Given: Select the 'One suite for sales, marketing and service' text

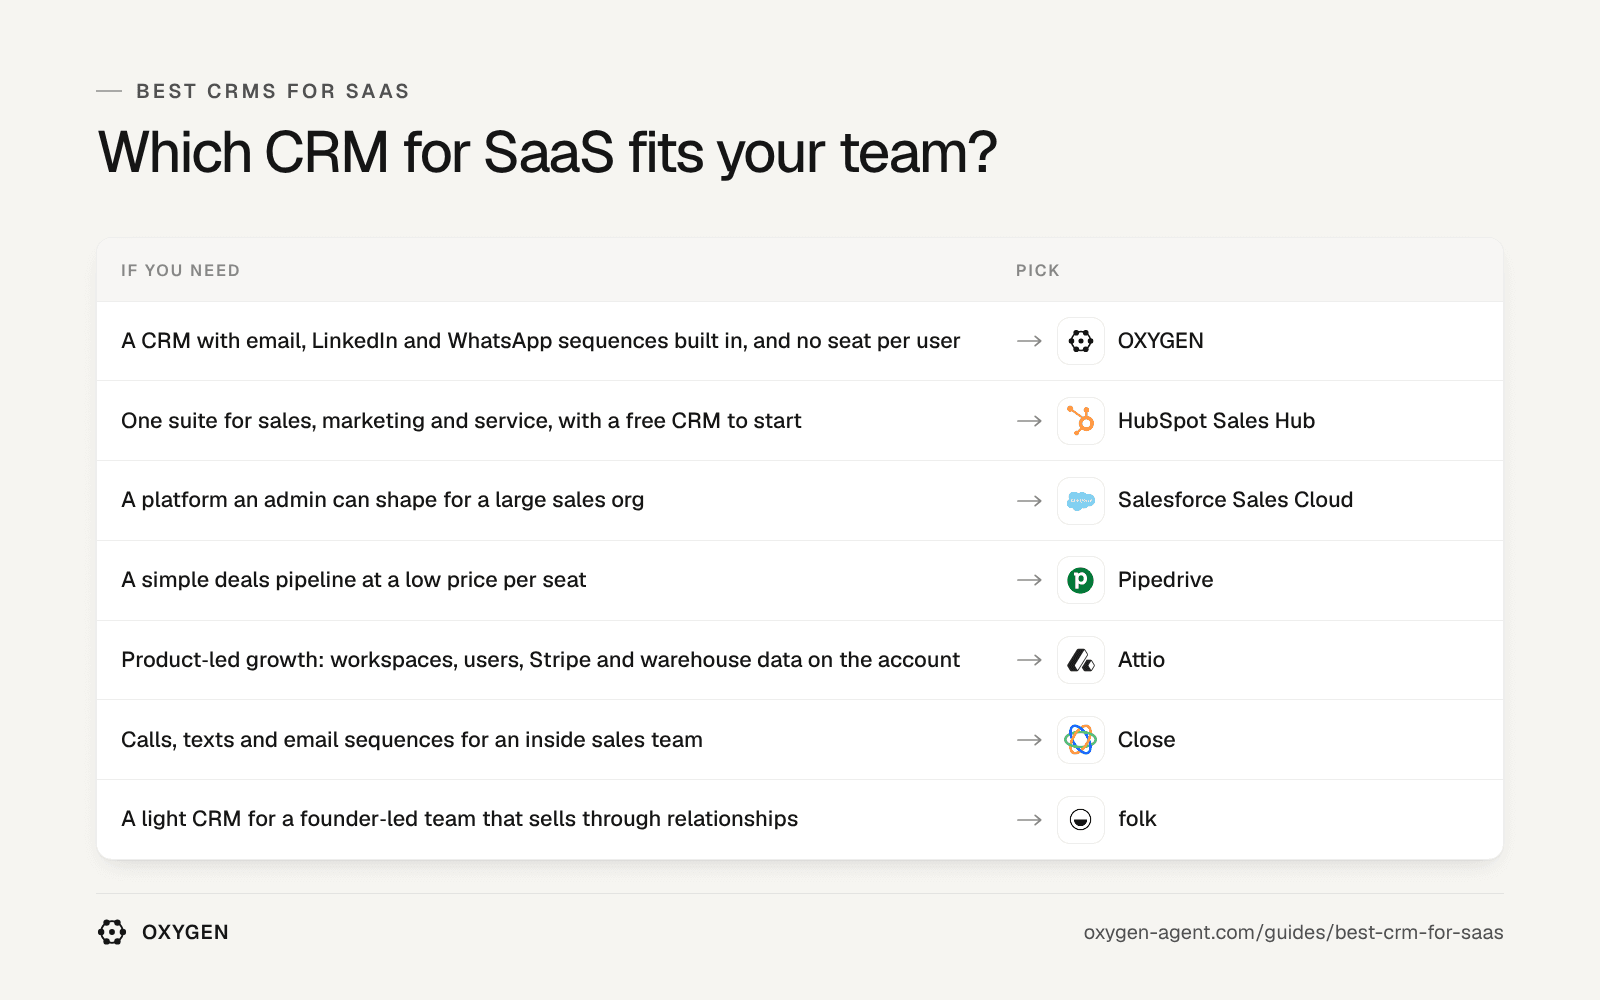Looking at the screenshot, I should coord(461,421).
